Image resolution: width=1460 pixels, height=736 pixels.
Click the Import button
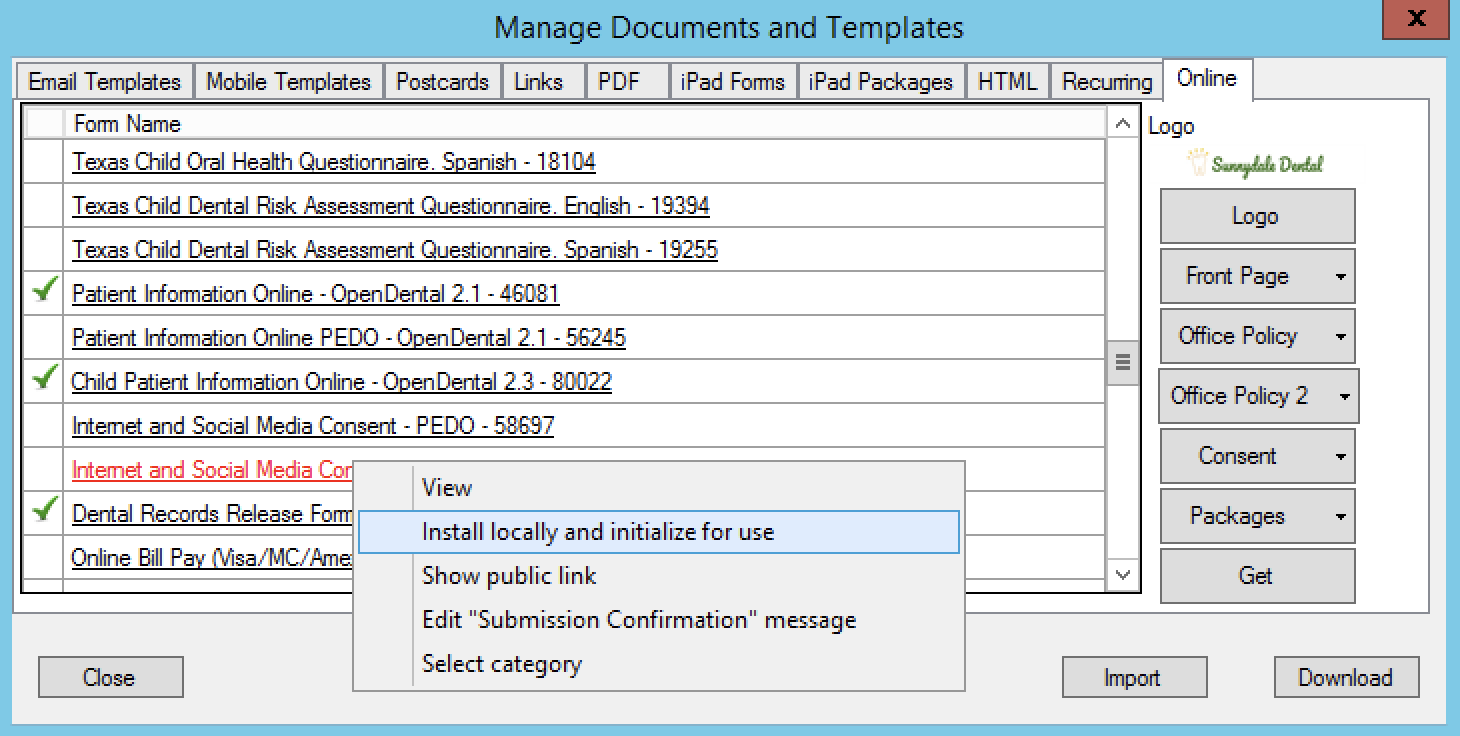1134,677
